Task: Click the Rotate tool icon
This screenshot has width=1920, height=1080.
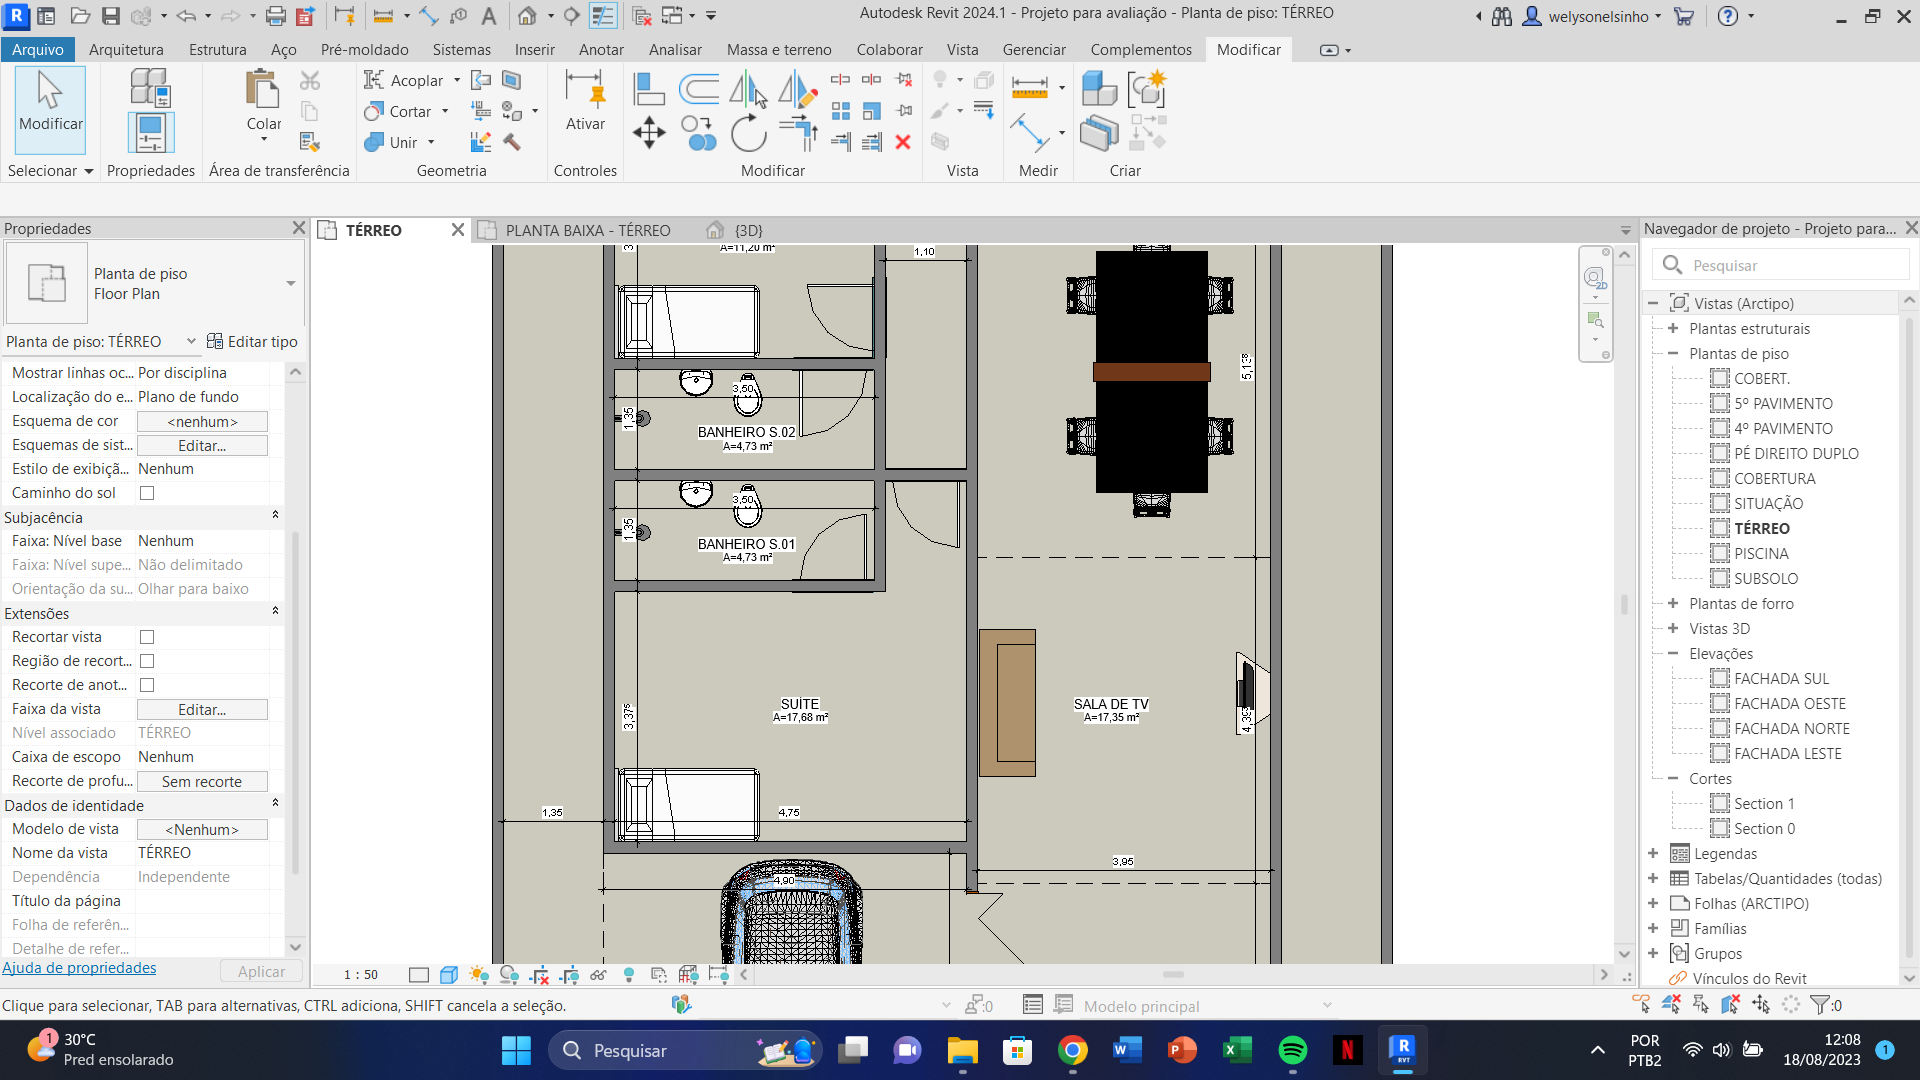Action: point(747,133)
